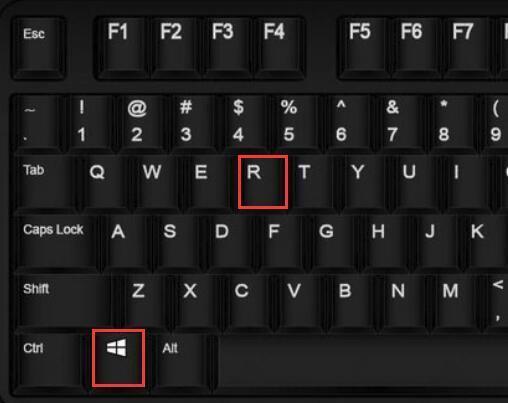Image resolution: width=508 pixels, height=403 pixels.
Task: Toggle the Caps Lock key
Action: click(x=57, y=242)
